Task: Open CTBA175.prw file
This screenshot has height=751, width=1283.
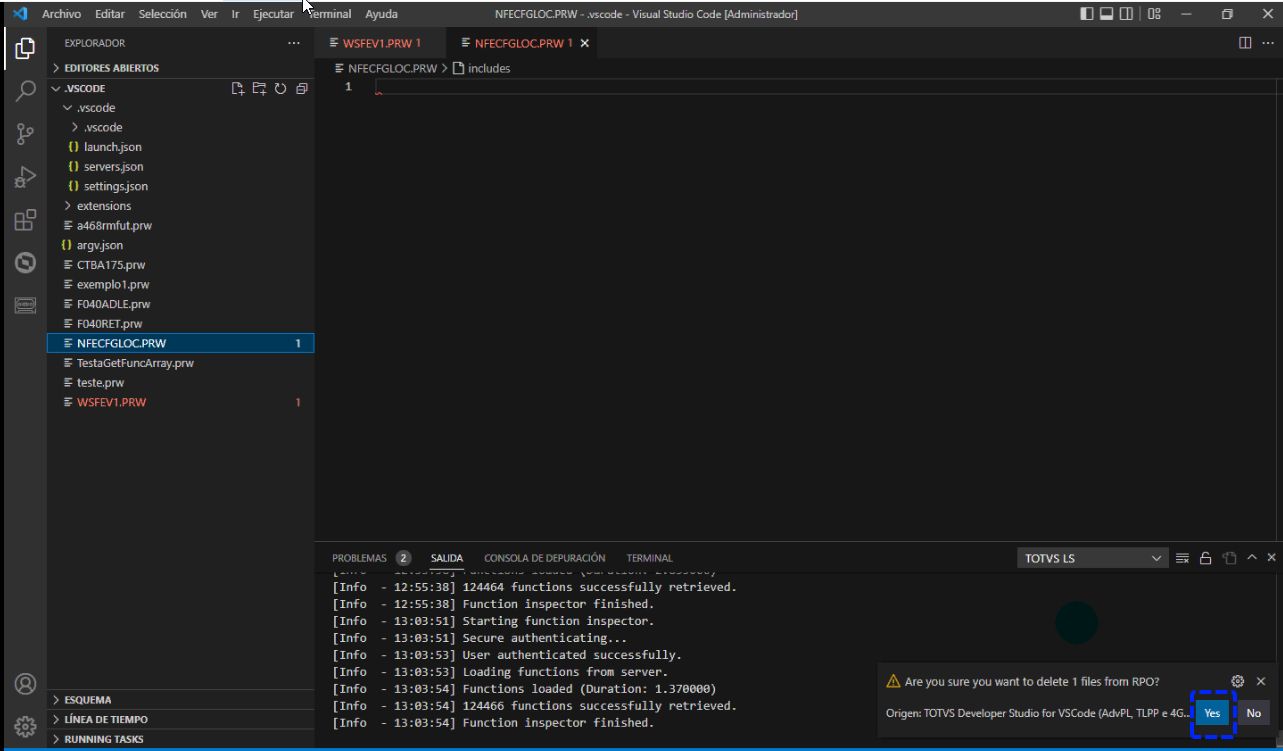Action: [x=181, y=265]
